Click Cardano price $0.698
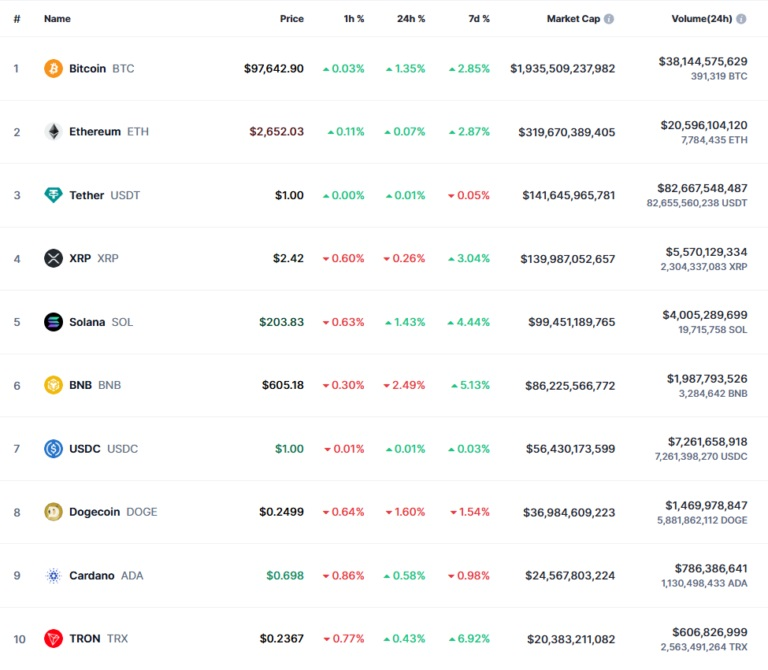This screenshot has height=670, width=768. point(285,575)
